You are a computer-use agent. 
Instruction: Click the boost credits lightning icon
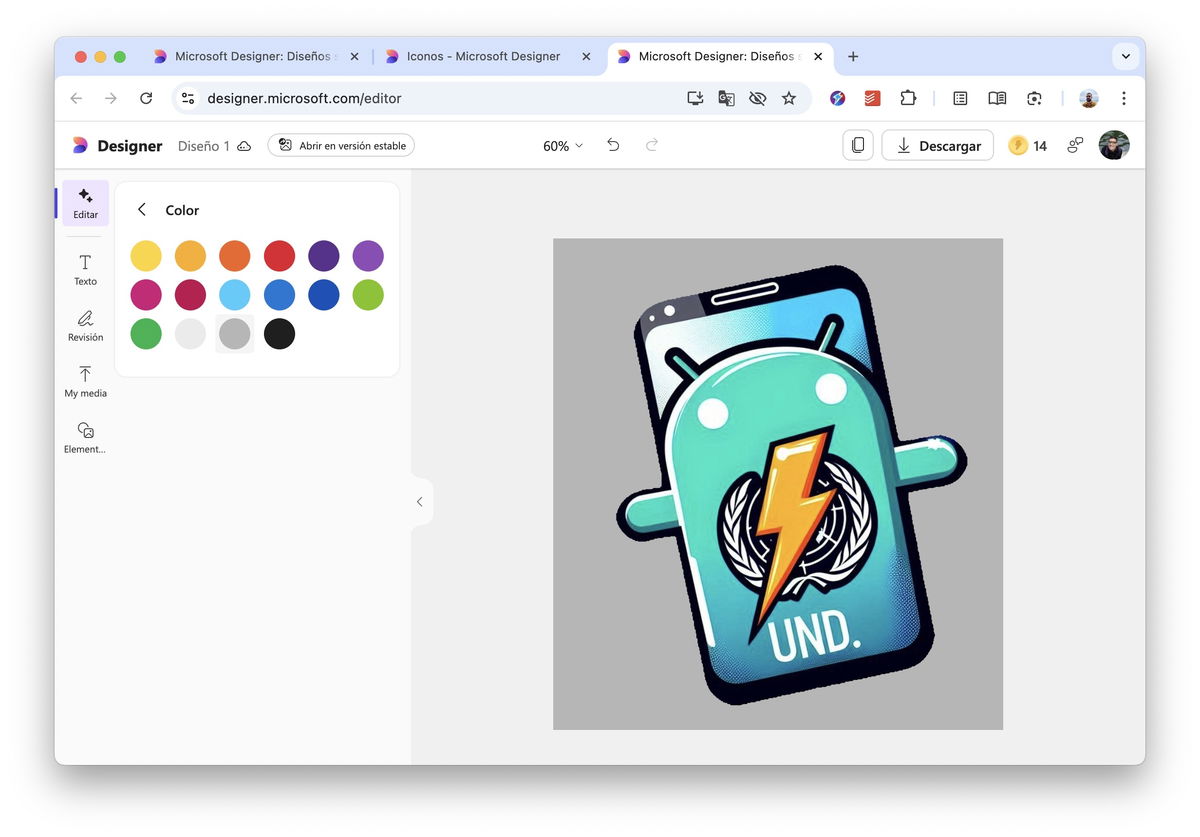click(x=1017, y=145)
